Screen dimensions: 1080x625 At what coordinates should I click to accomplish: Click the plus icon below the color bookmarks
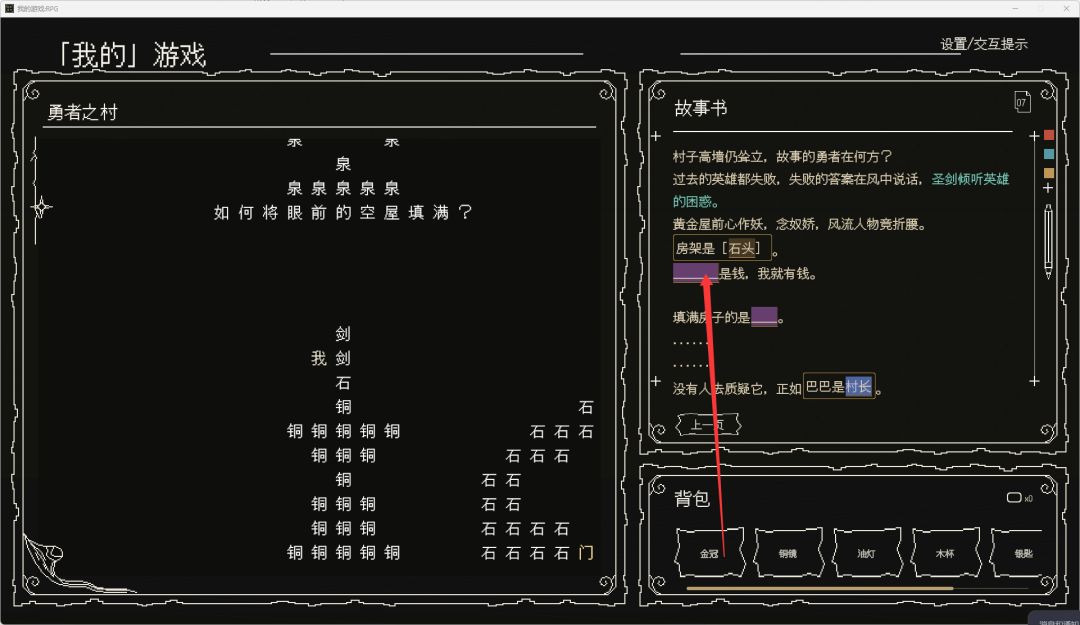[x=1048, y=188]
